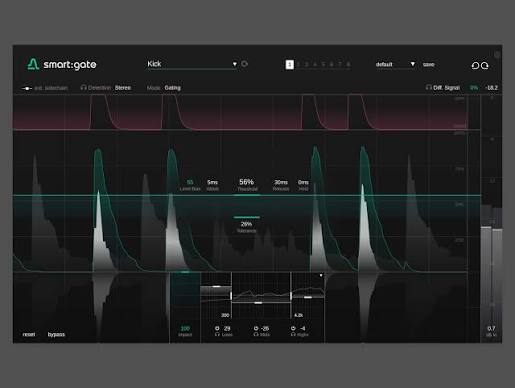Click the settings icon in top-right corner
The width and height of the screenshot is (515, 388).
coord(497,55)
